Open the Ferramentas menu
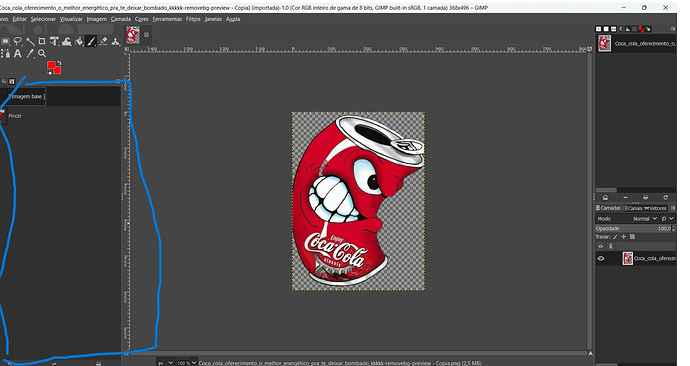 tap(167, 19)
